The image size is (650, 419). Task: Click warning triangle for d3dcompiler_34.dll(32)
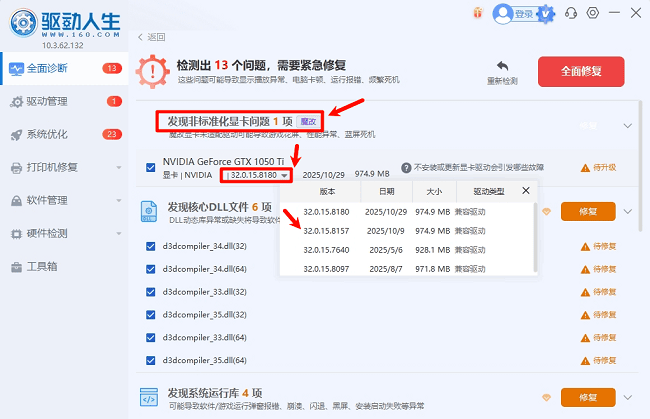click(x=585, y=247)
